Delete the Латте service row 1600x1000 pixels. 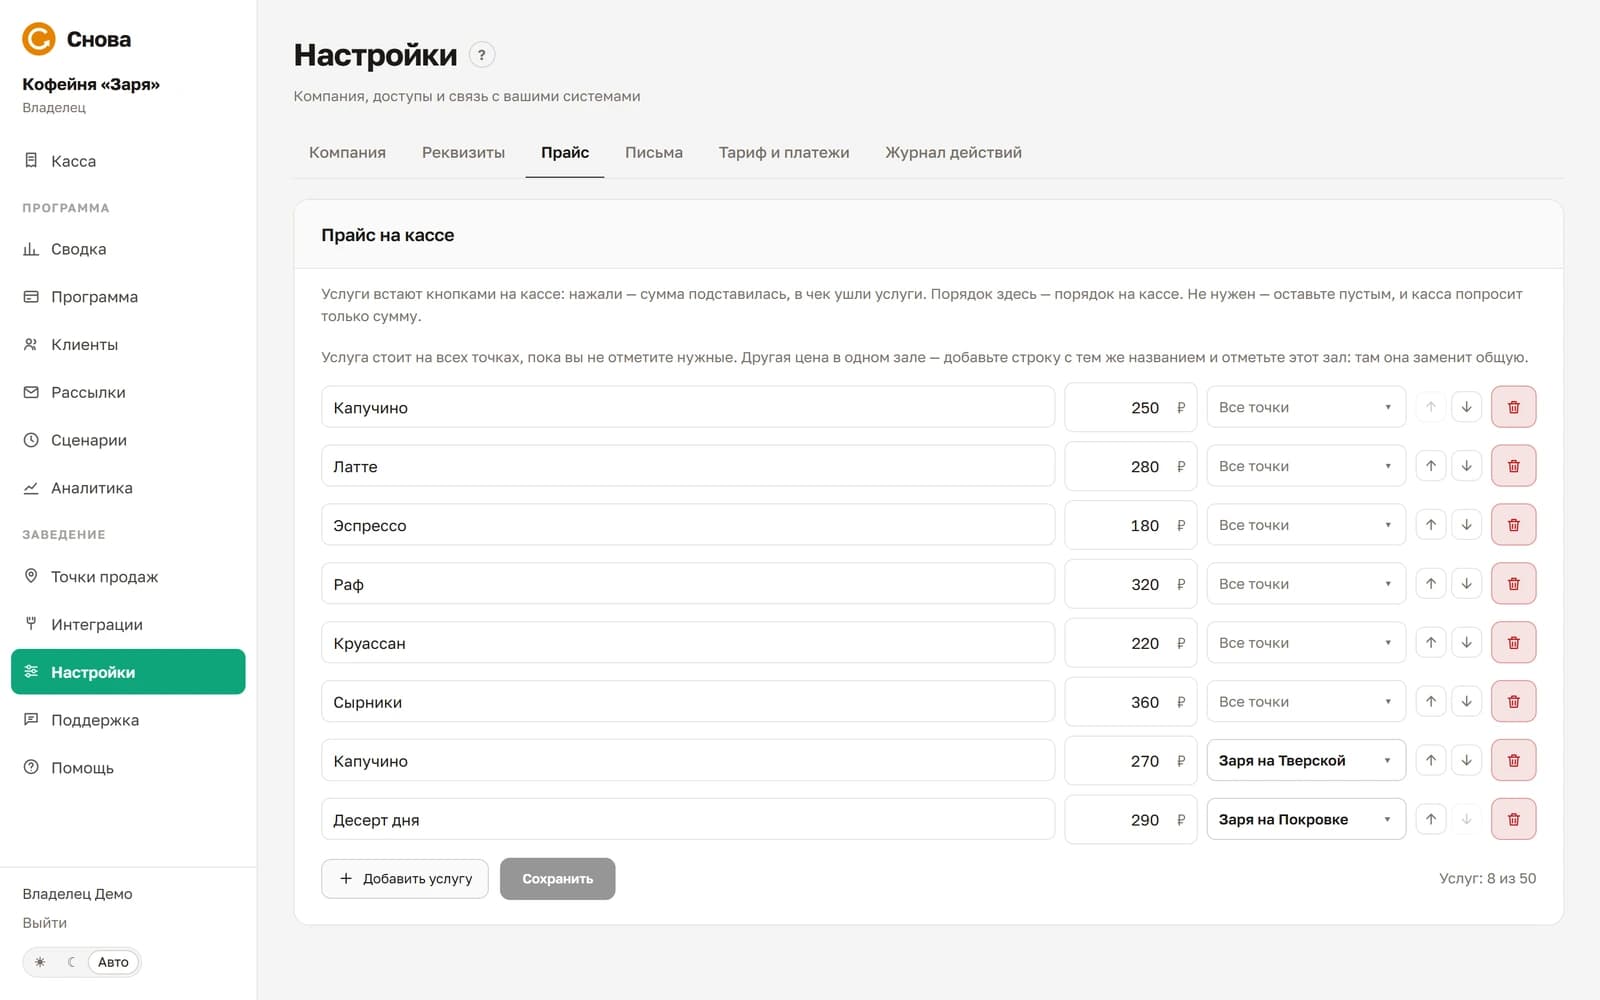(x=1513, y=466)
